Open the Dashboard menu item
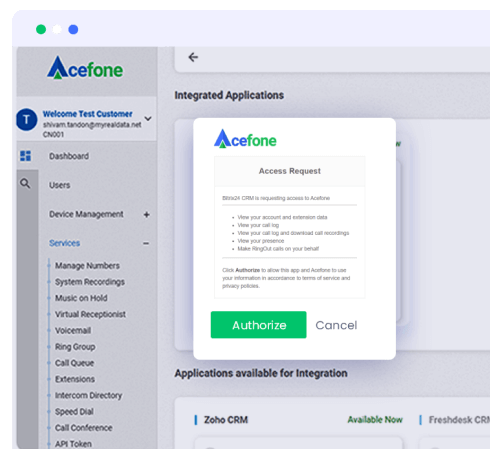The image size is (490, 449). [69, 156]
